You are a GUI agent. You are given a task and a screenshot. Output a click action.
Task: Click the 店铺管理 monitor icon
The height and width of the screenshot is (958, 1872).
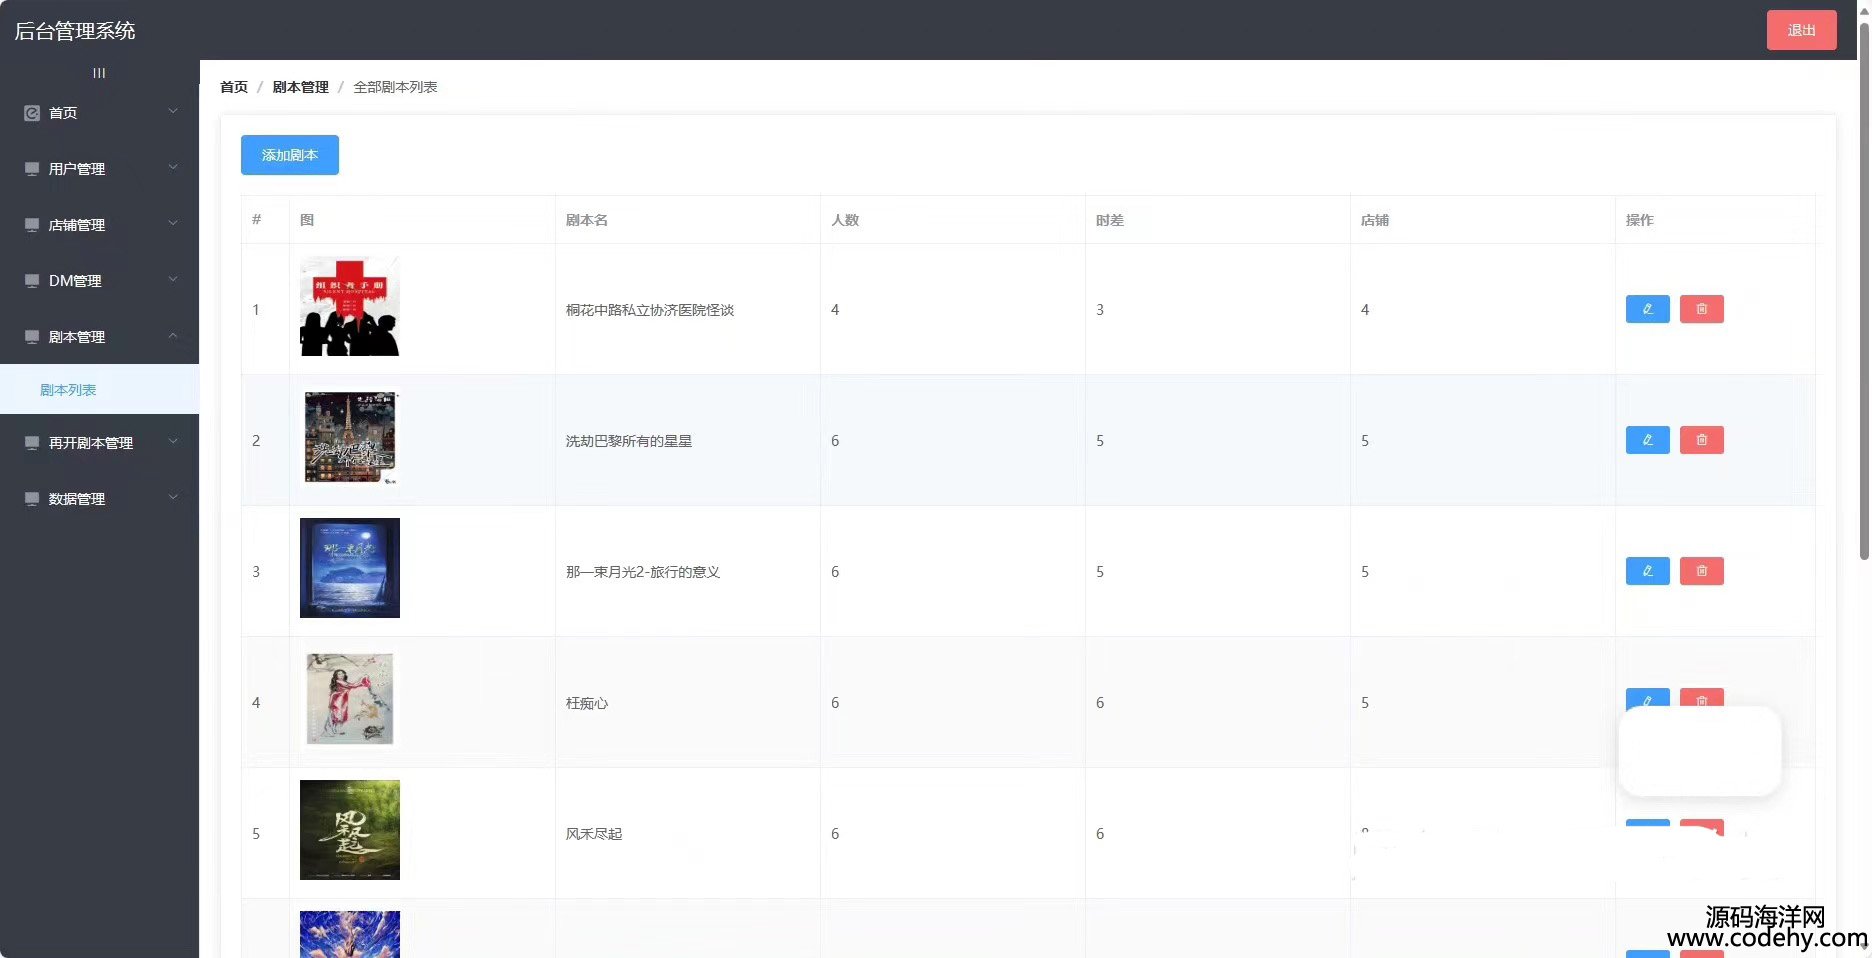click(32, 225)
